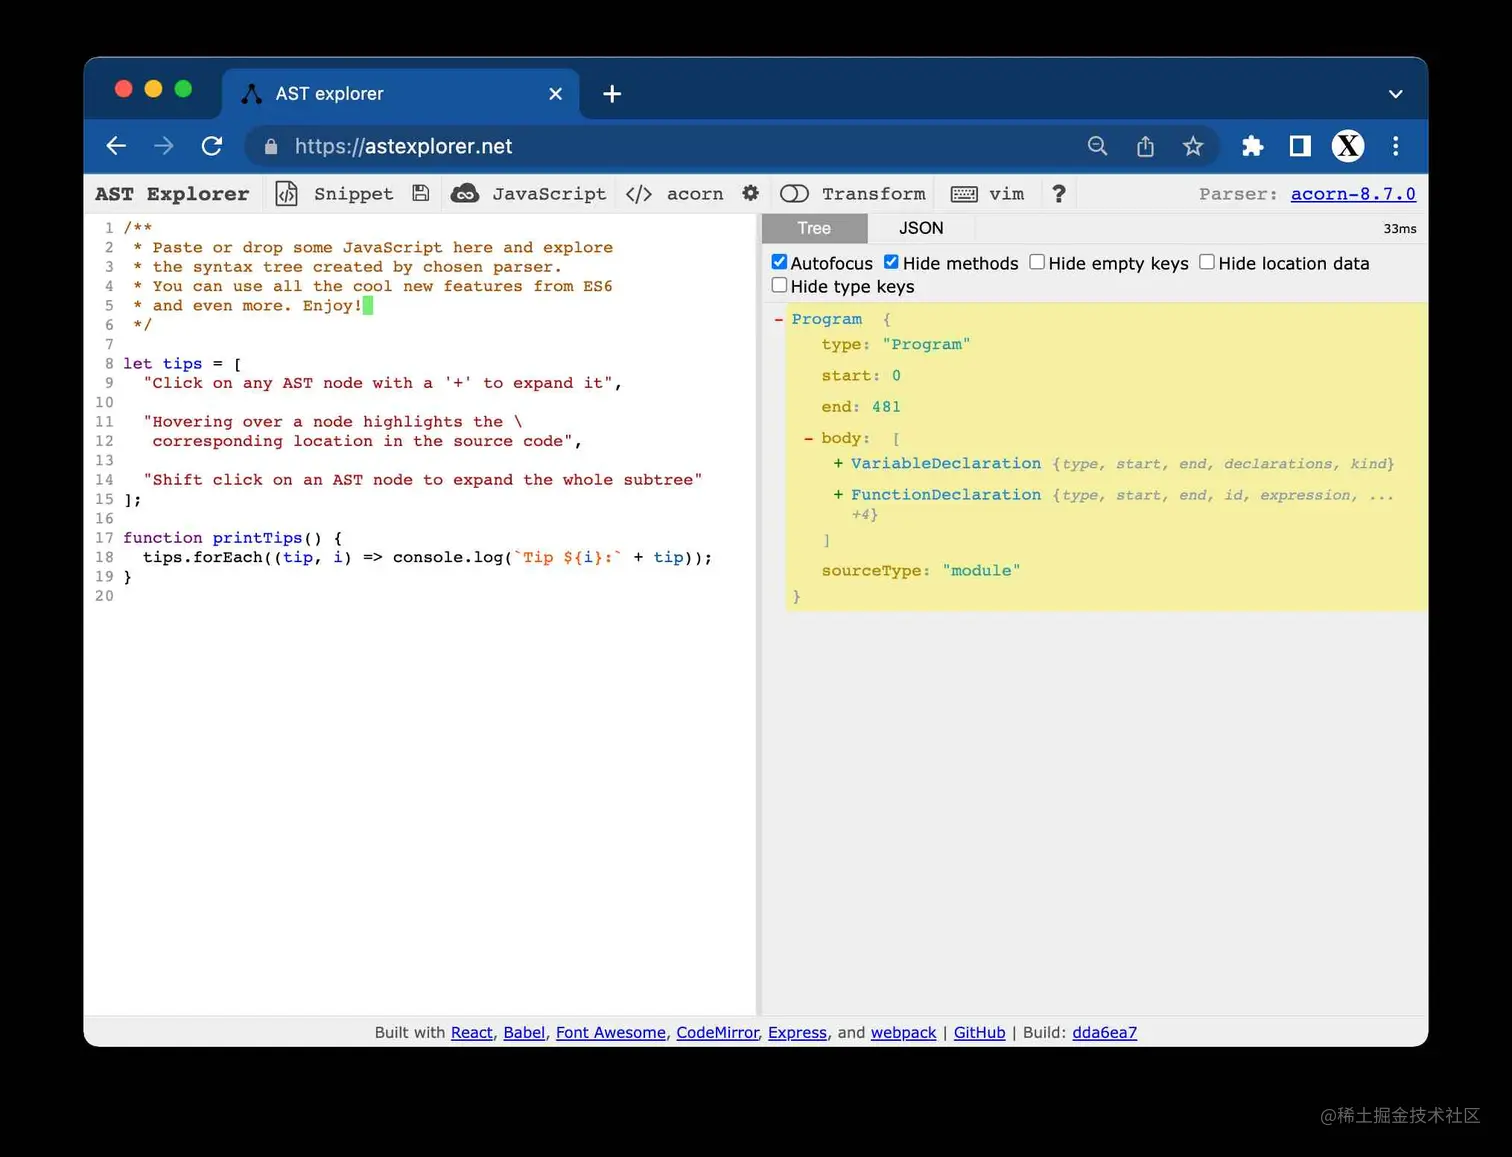Open the Express footer link
This screenshot has width=1512, height=1157.
click(x=797, y=1033)
